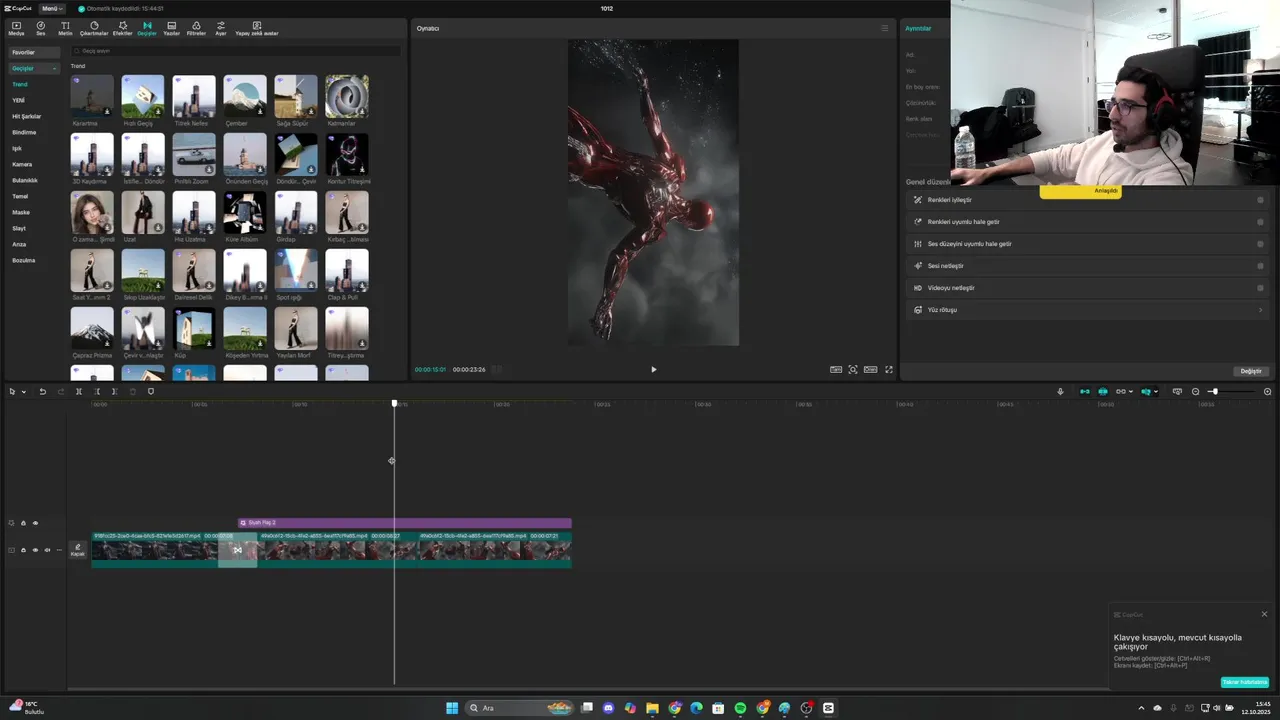Select the Siyah Flaş 2 effect clip
The height and width of the screenshot is (720, 1280).
coord(405,523)
